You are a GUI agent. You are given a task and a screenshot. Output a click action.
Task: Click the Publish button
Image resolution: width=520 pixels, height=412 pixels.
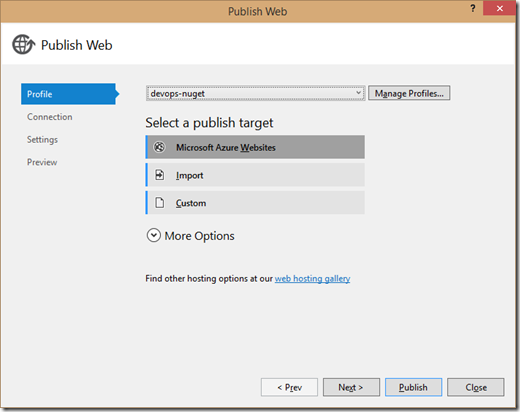click(x=413, y=387)
